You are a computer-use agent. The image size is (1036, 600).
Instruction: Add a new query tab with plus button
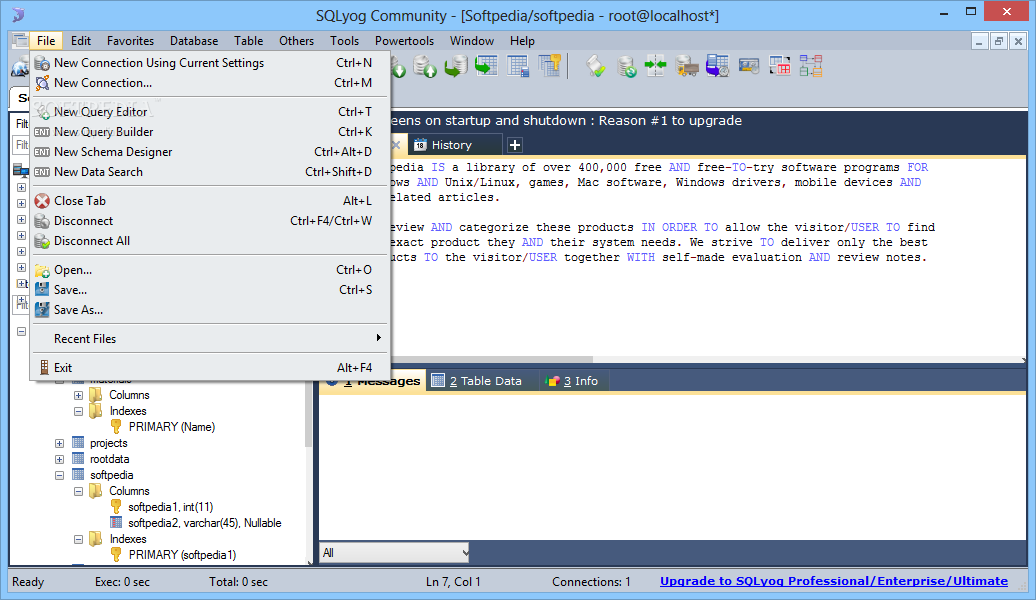pos(515,145)
